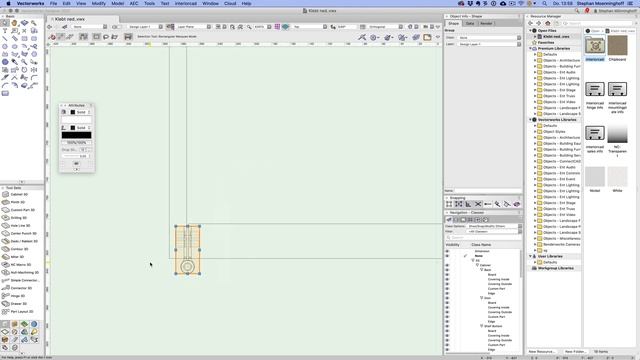
Task: Collapse the User Libraries section
Action: coord(531,256)
